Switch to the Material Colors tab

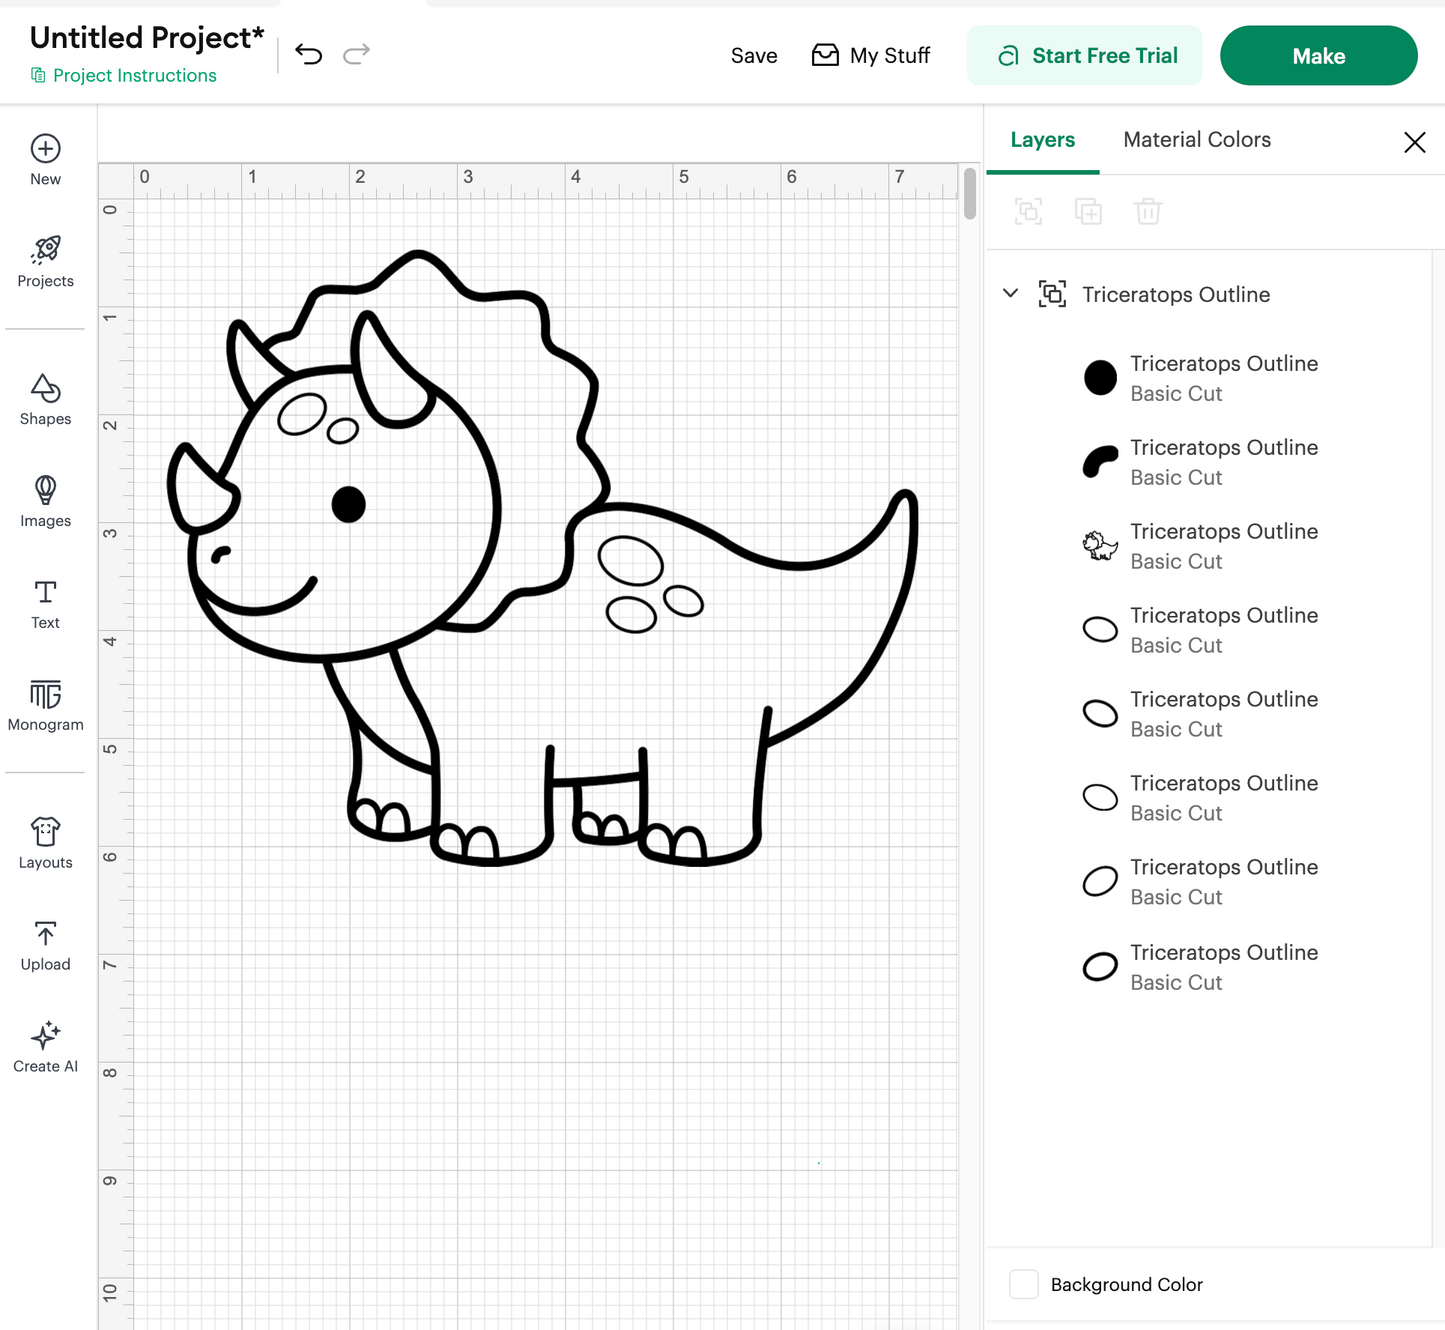pos(1197,140)
